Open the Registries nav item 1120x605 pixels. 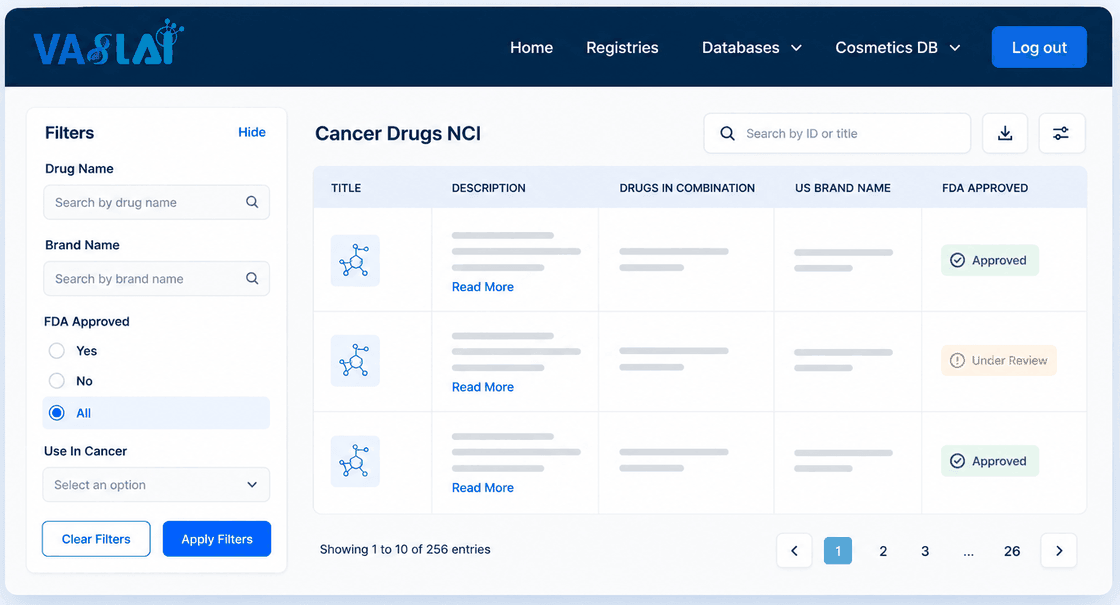click(622, 48)
